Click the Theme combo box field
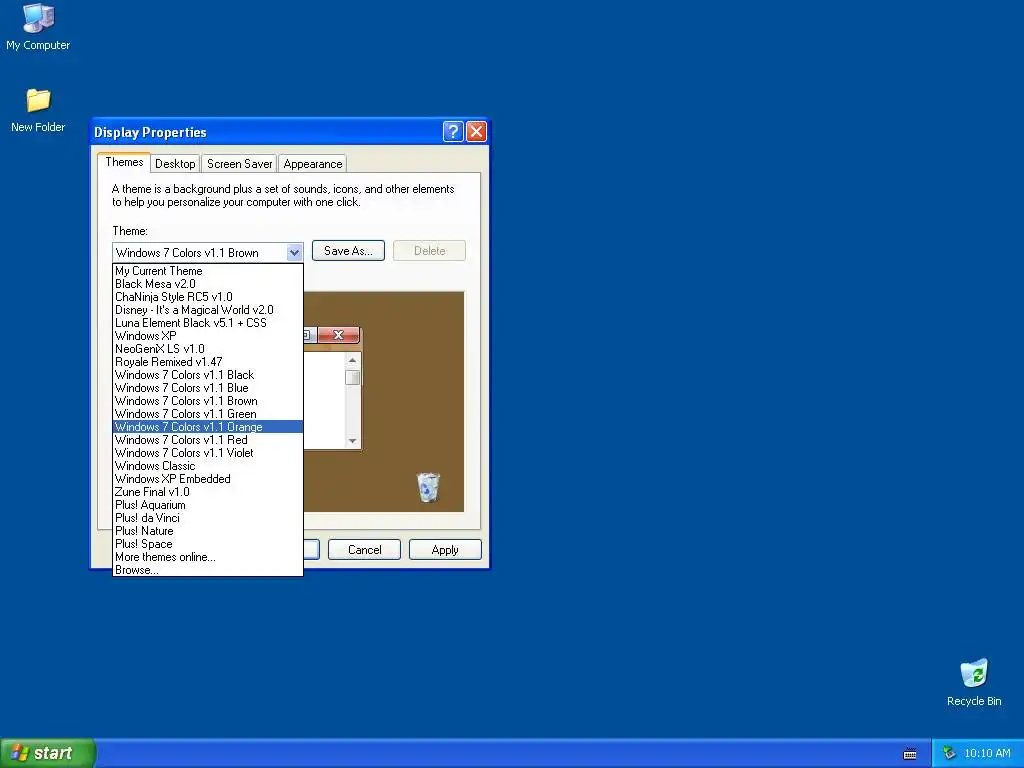1024x768 pixels. pos(208,252)
